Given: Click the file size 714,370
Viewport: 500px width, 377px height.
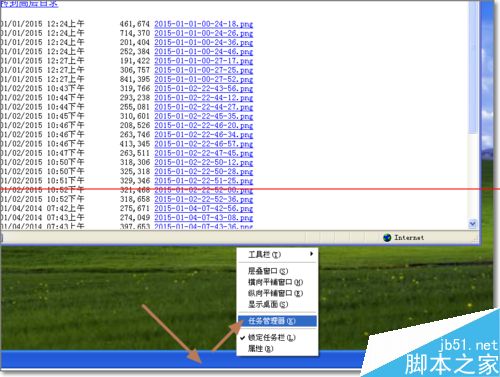Looking at the screenshot, I should pyautogui.click(x=135, y=33).
